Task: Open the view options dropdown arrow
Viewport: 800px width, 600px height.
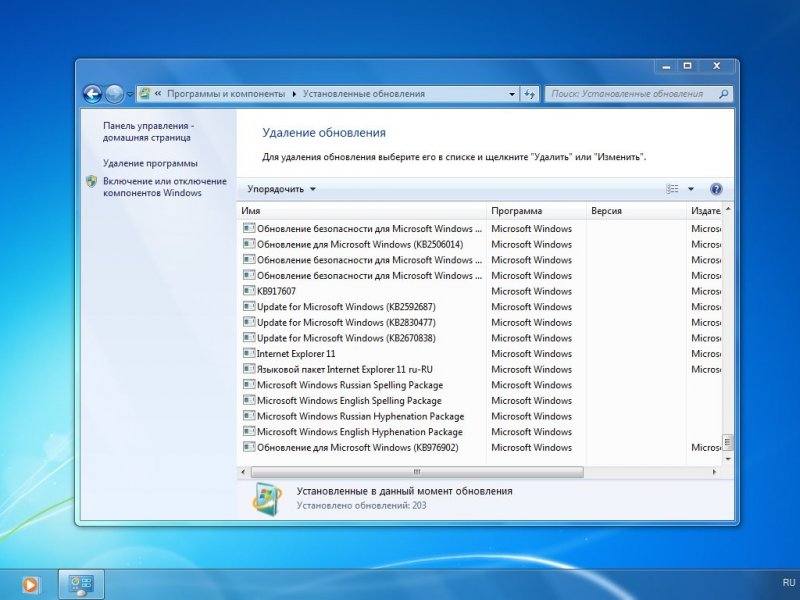Action: click(691, 189)
